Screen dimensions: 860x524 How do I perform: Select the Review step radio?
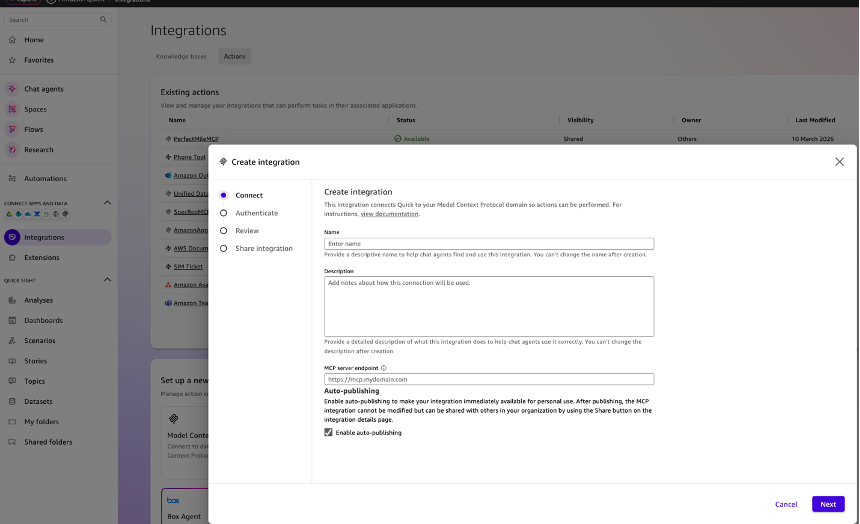pyautogui.click(x=223, y=231)
